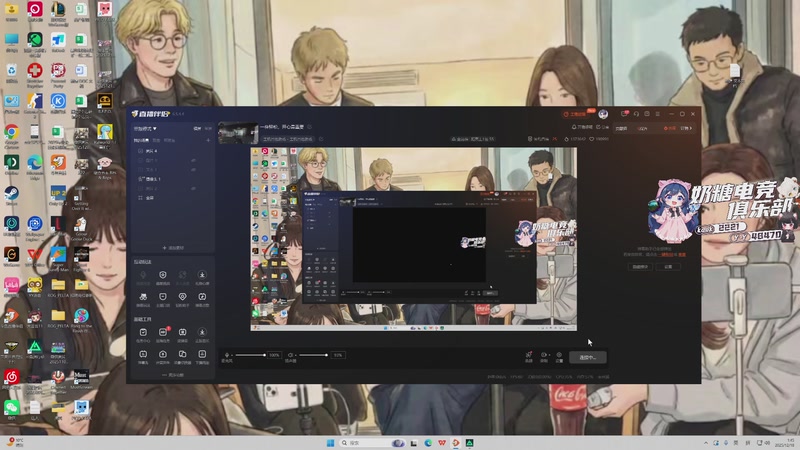Open the messages icon with the red badge
800x450 pixels.
click(x=624, y=114)
